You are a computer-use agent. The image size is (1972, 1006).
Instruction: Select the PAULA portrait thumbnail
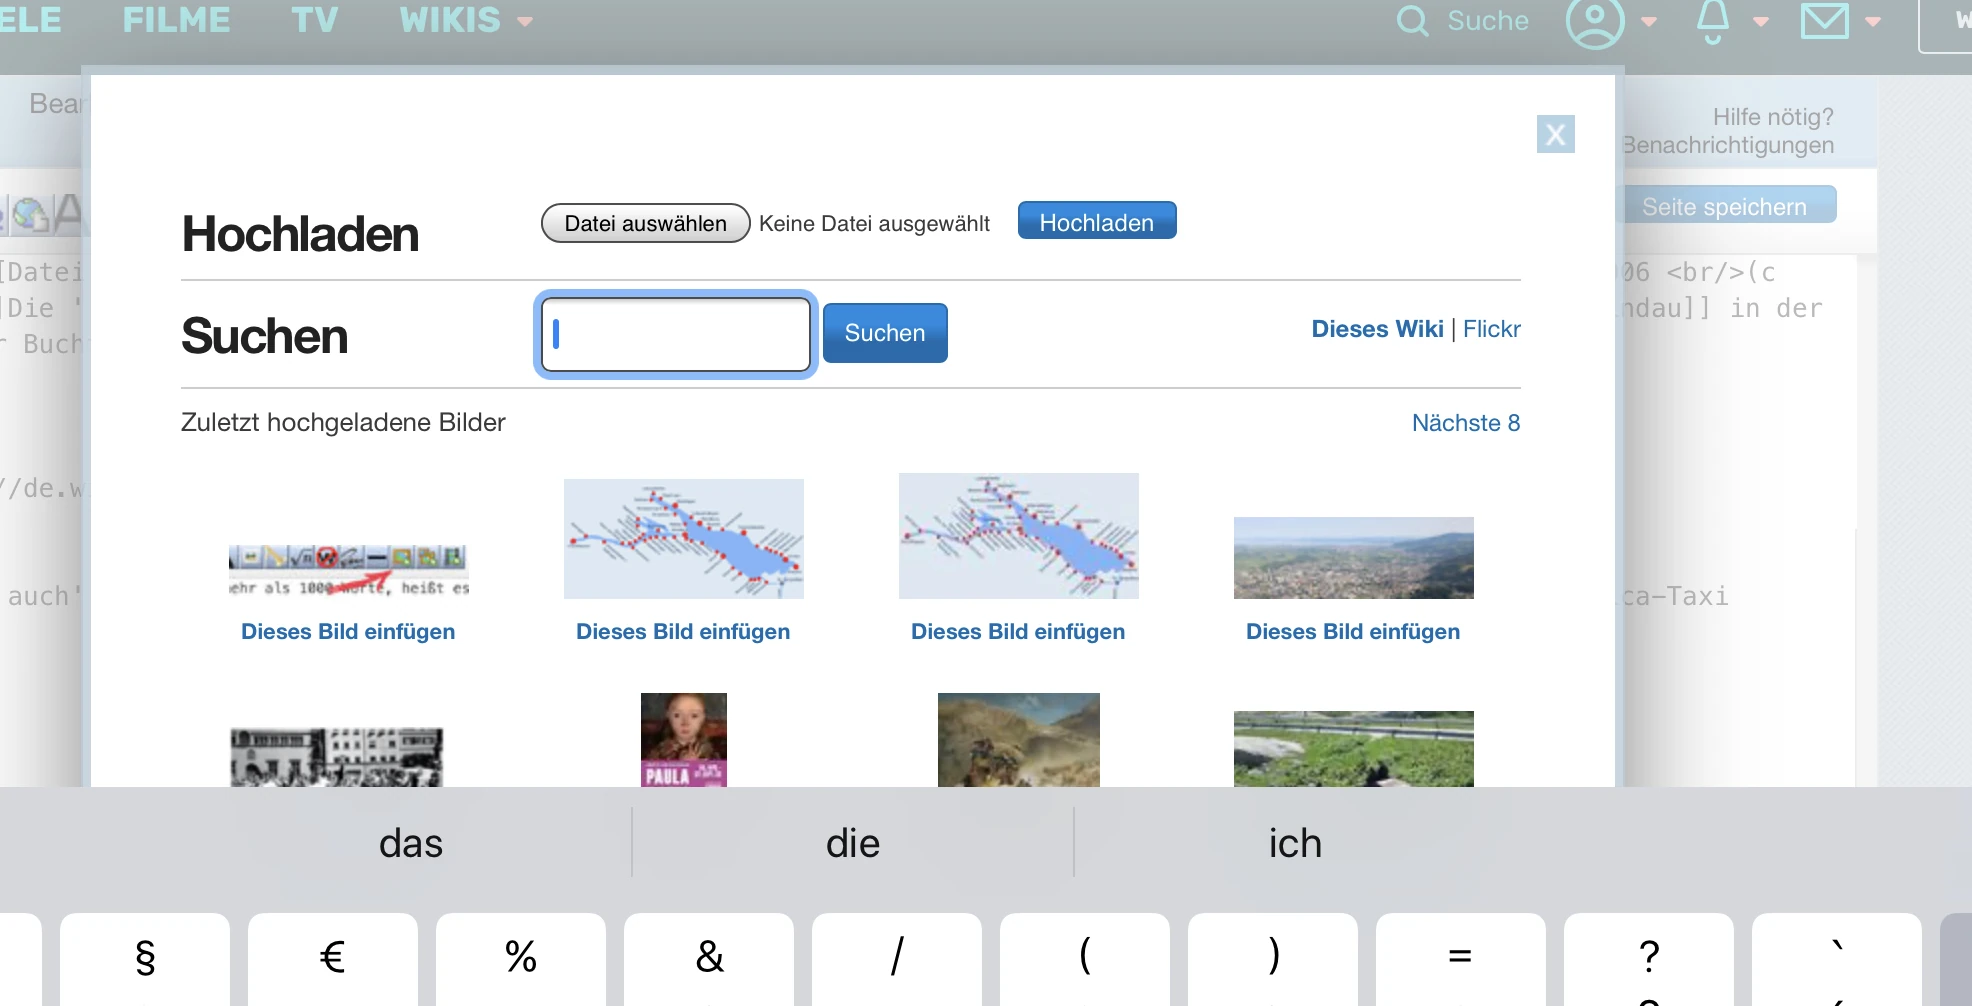(x=684, y=740)
